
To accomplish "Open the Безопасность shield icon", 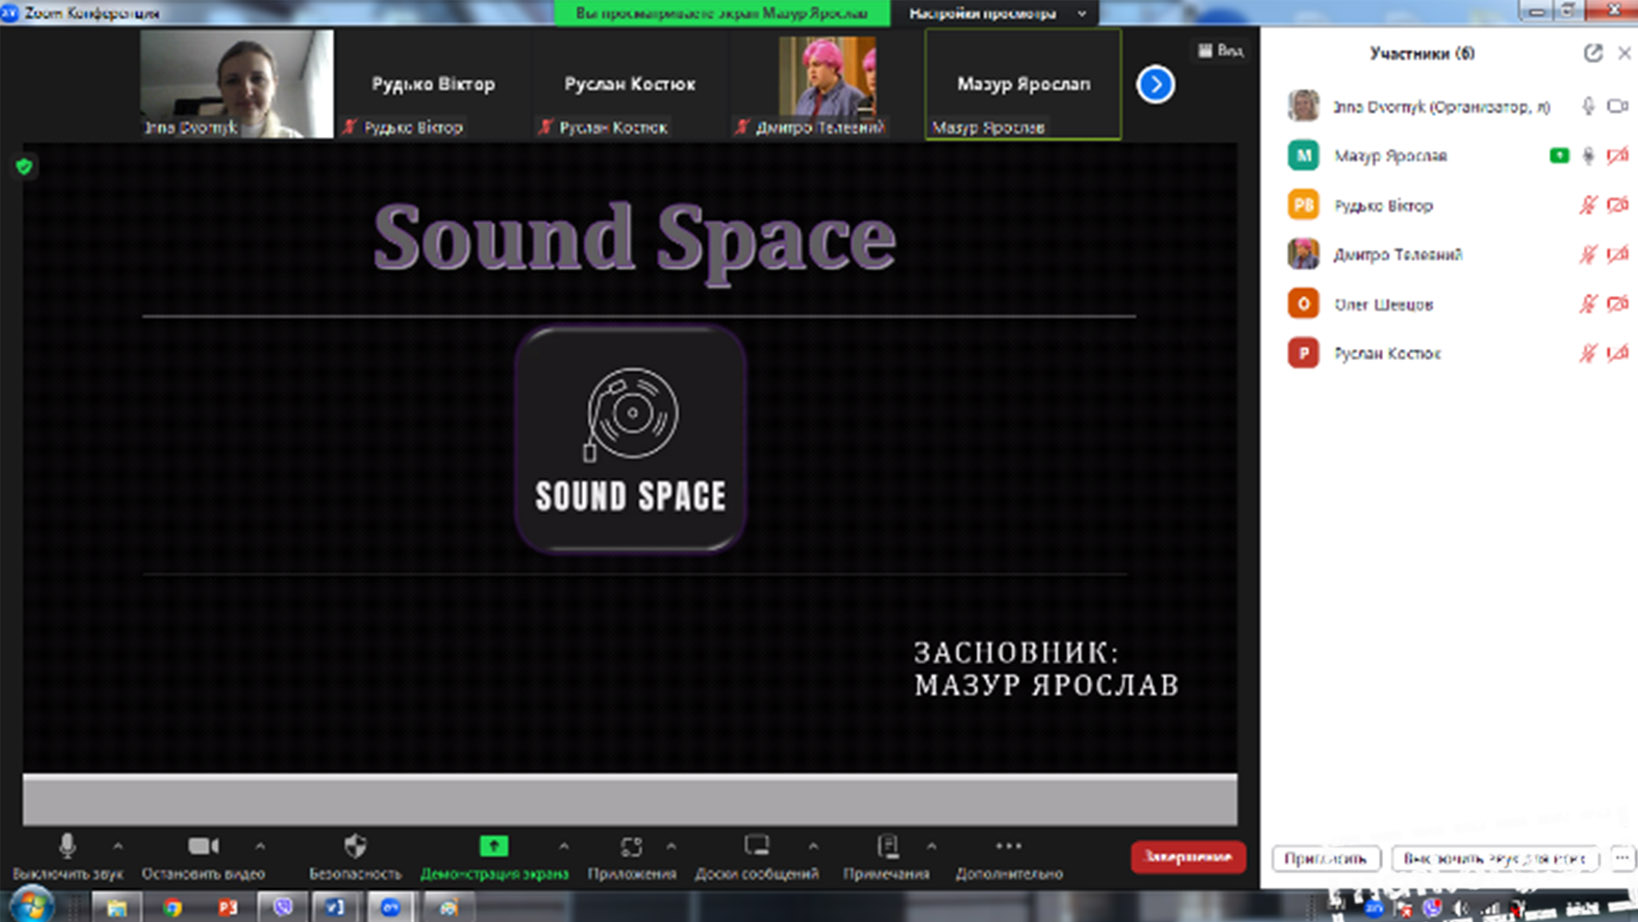I will [x=355, y=846].
